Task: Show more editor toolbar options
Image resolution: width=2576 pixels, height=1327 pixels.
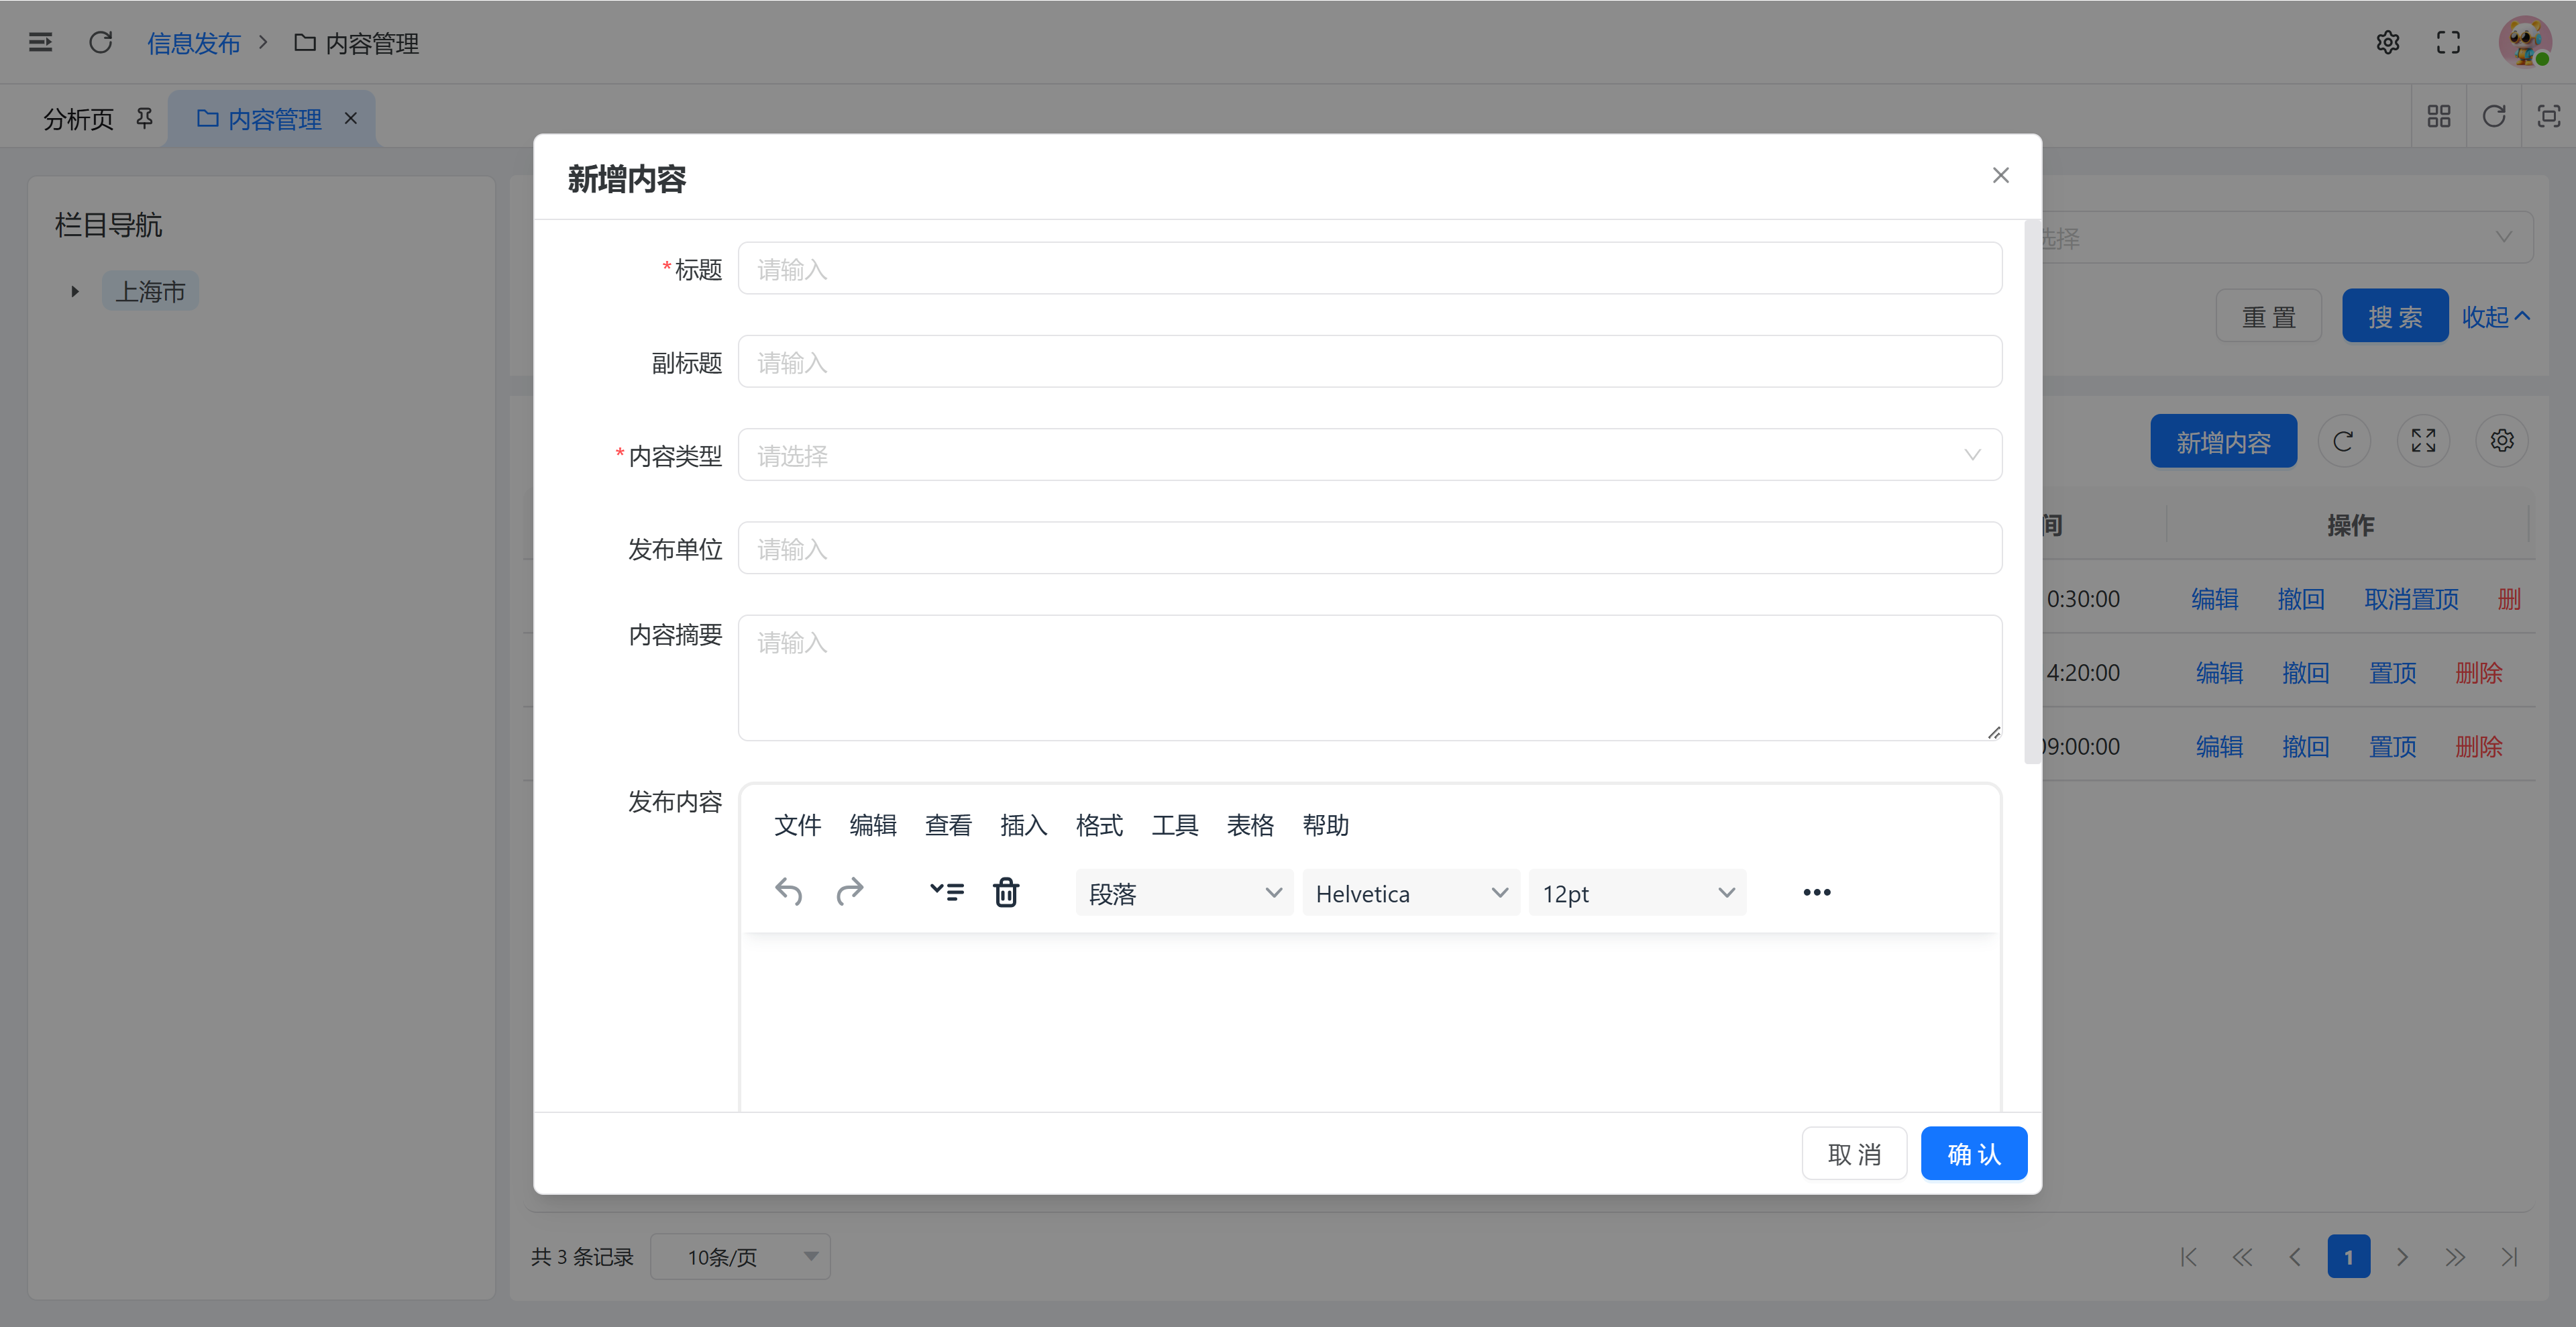Action: pos(1816,892)
